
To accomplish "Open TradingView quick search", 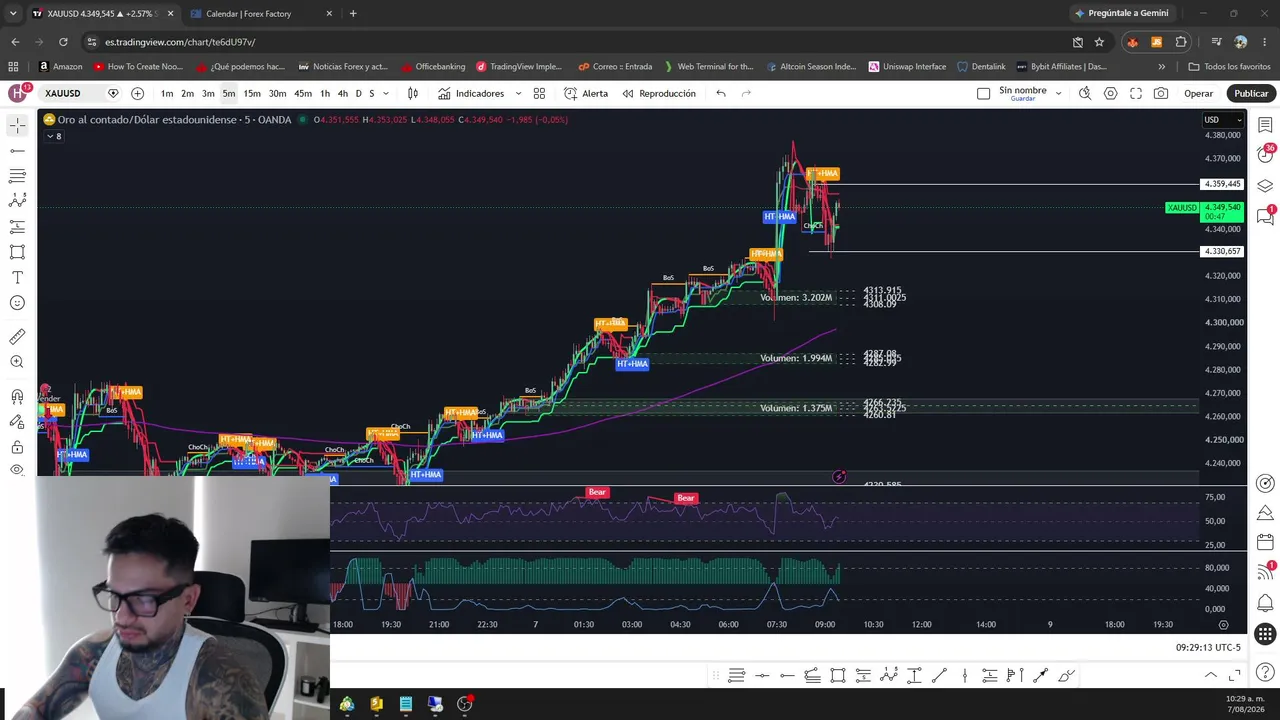I will [1085, 93].
